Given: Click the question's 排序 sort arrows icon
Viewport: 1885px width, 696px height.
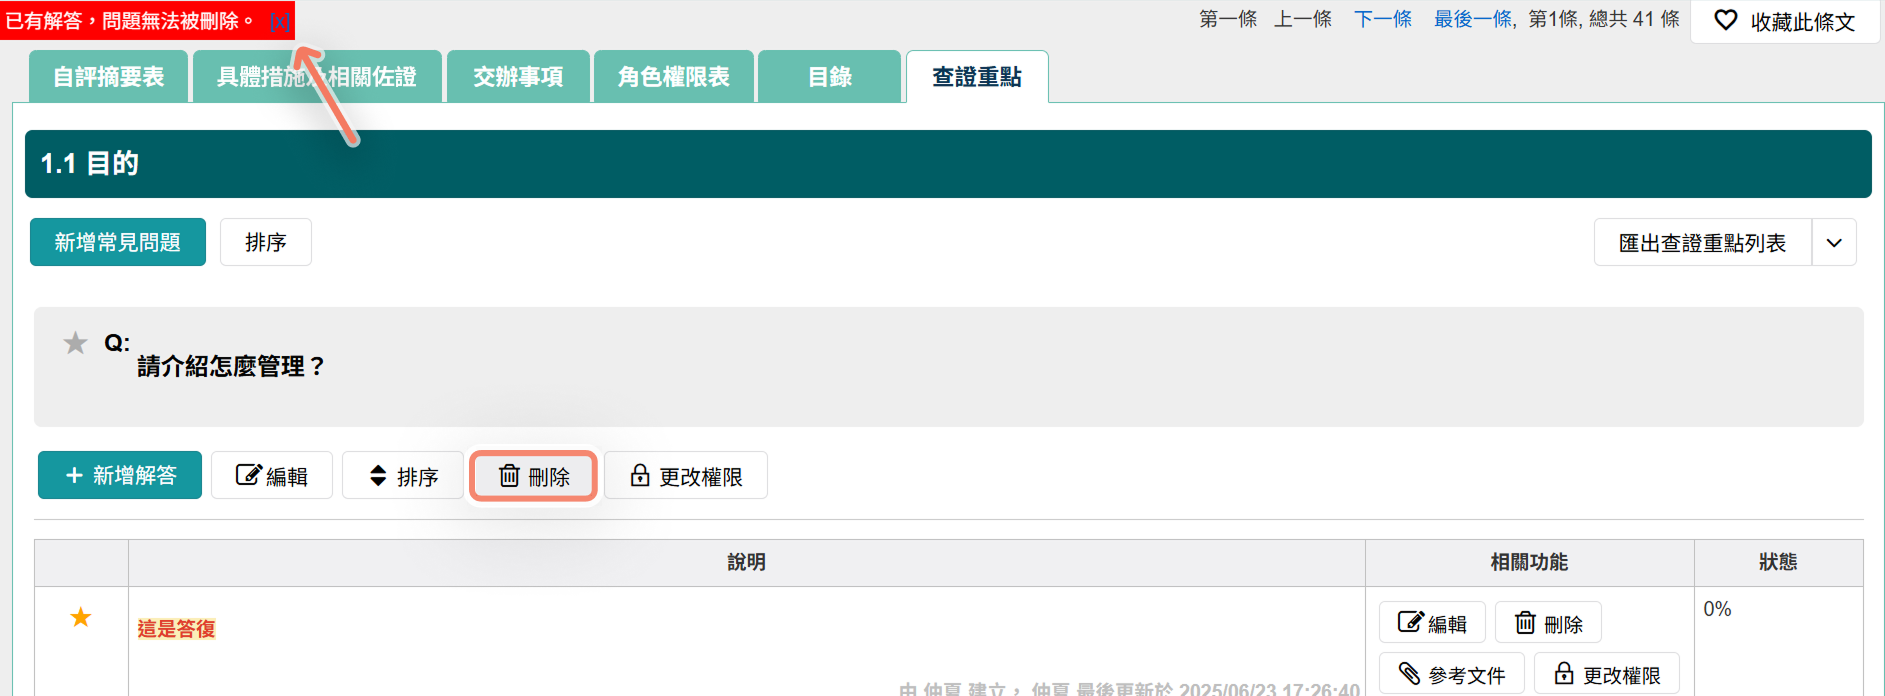Looking at the screenshot, I should [378, 476].
